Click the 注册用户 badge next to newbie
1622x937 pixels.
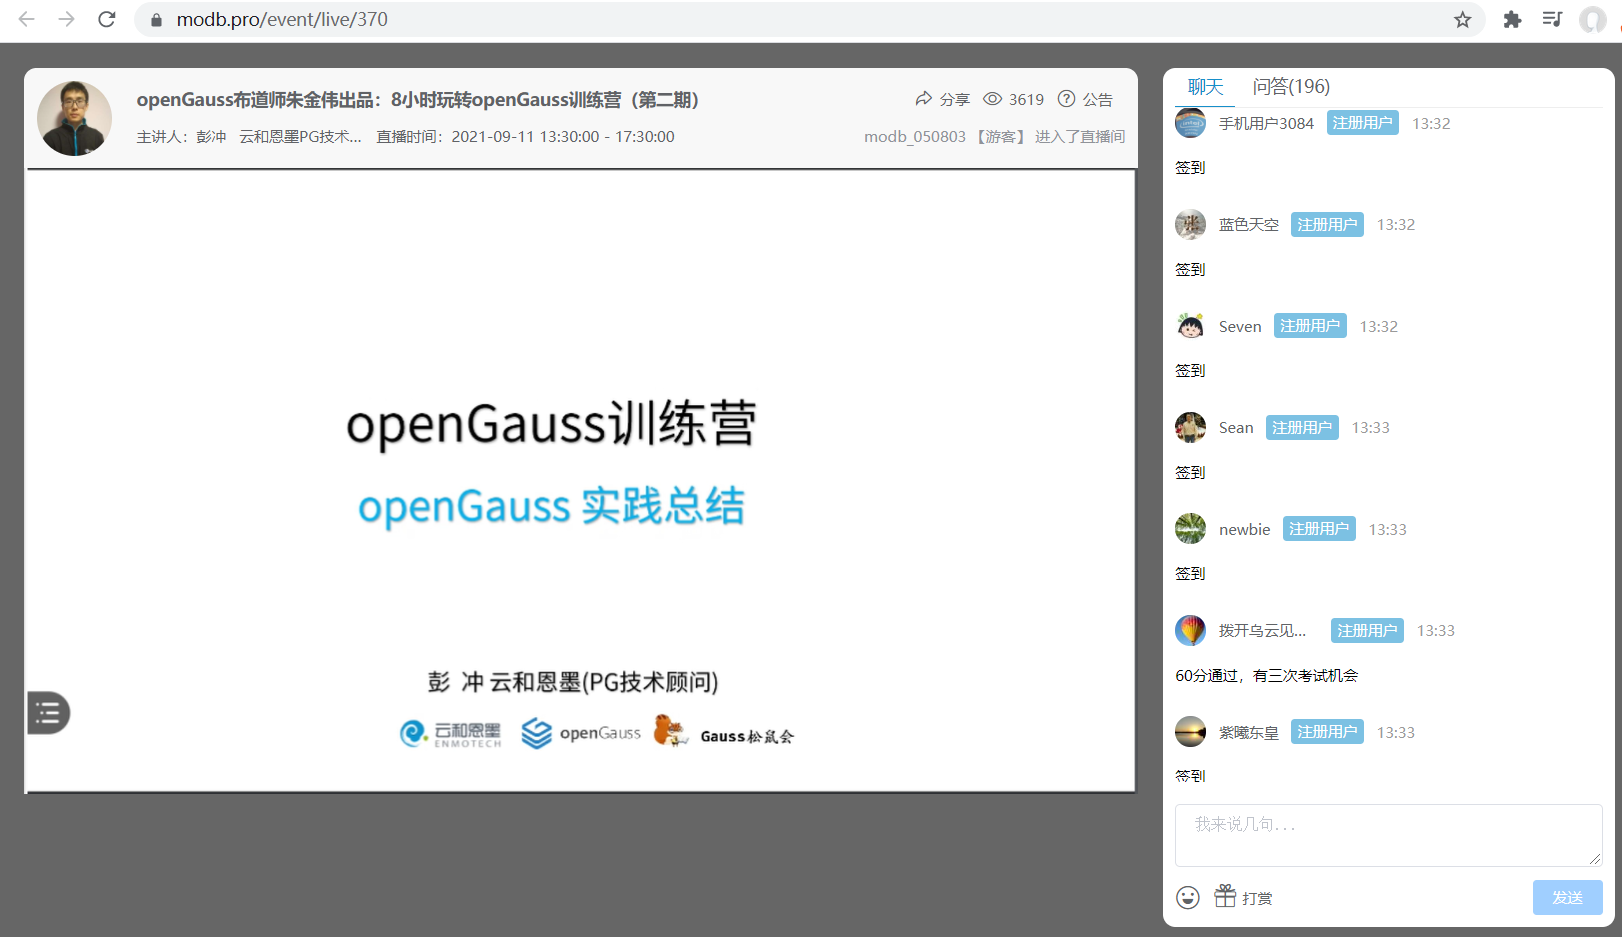pyautogui.click(x=1319, y=529)
